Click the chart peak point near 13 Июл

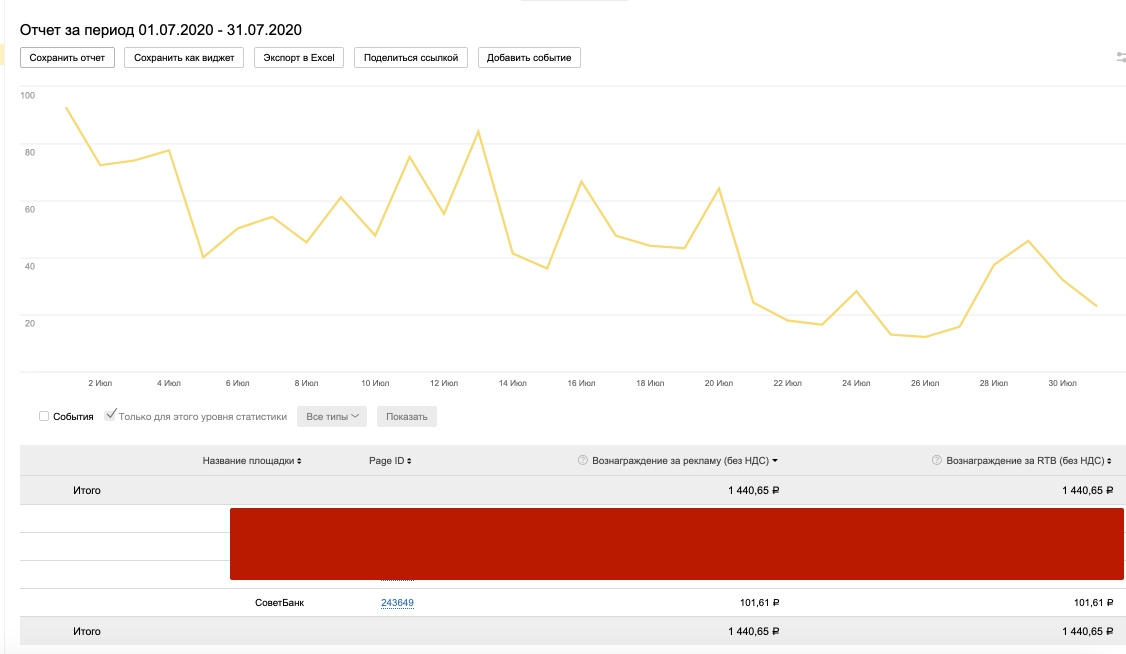pos(478,131)
